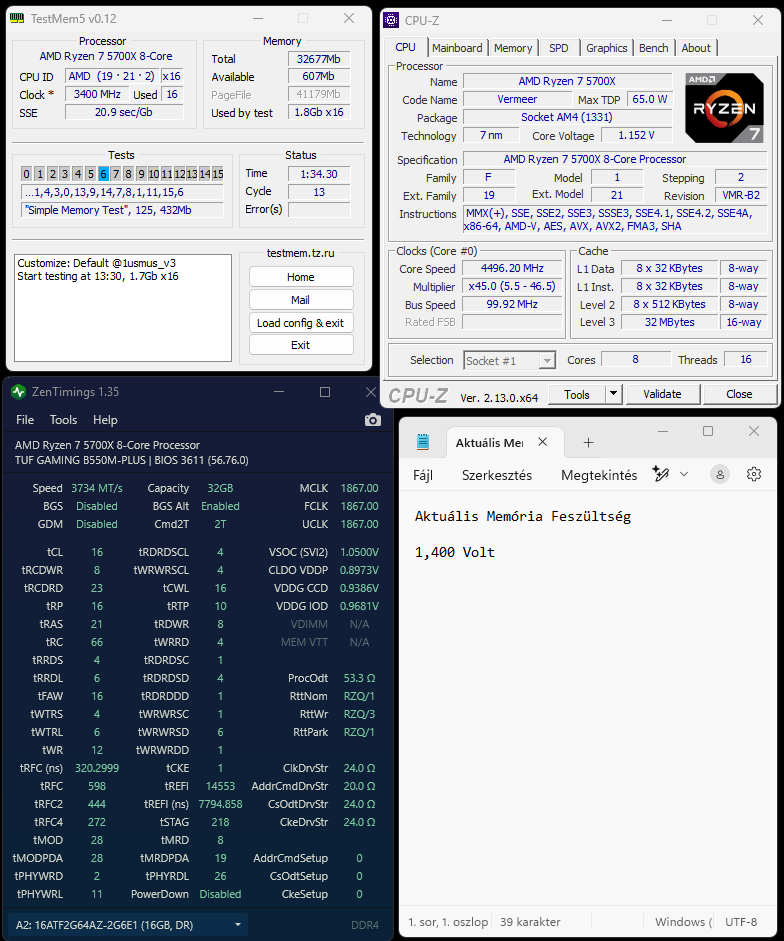The height and width of the screenshot is (941, 784).
Task: Minimize the ZenTimings window
Action: coord(279,392)
